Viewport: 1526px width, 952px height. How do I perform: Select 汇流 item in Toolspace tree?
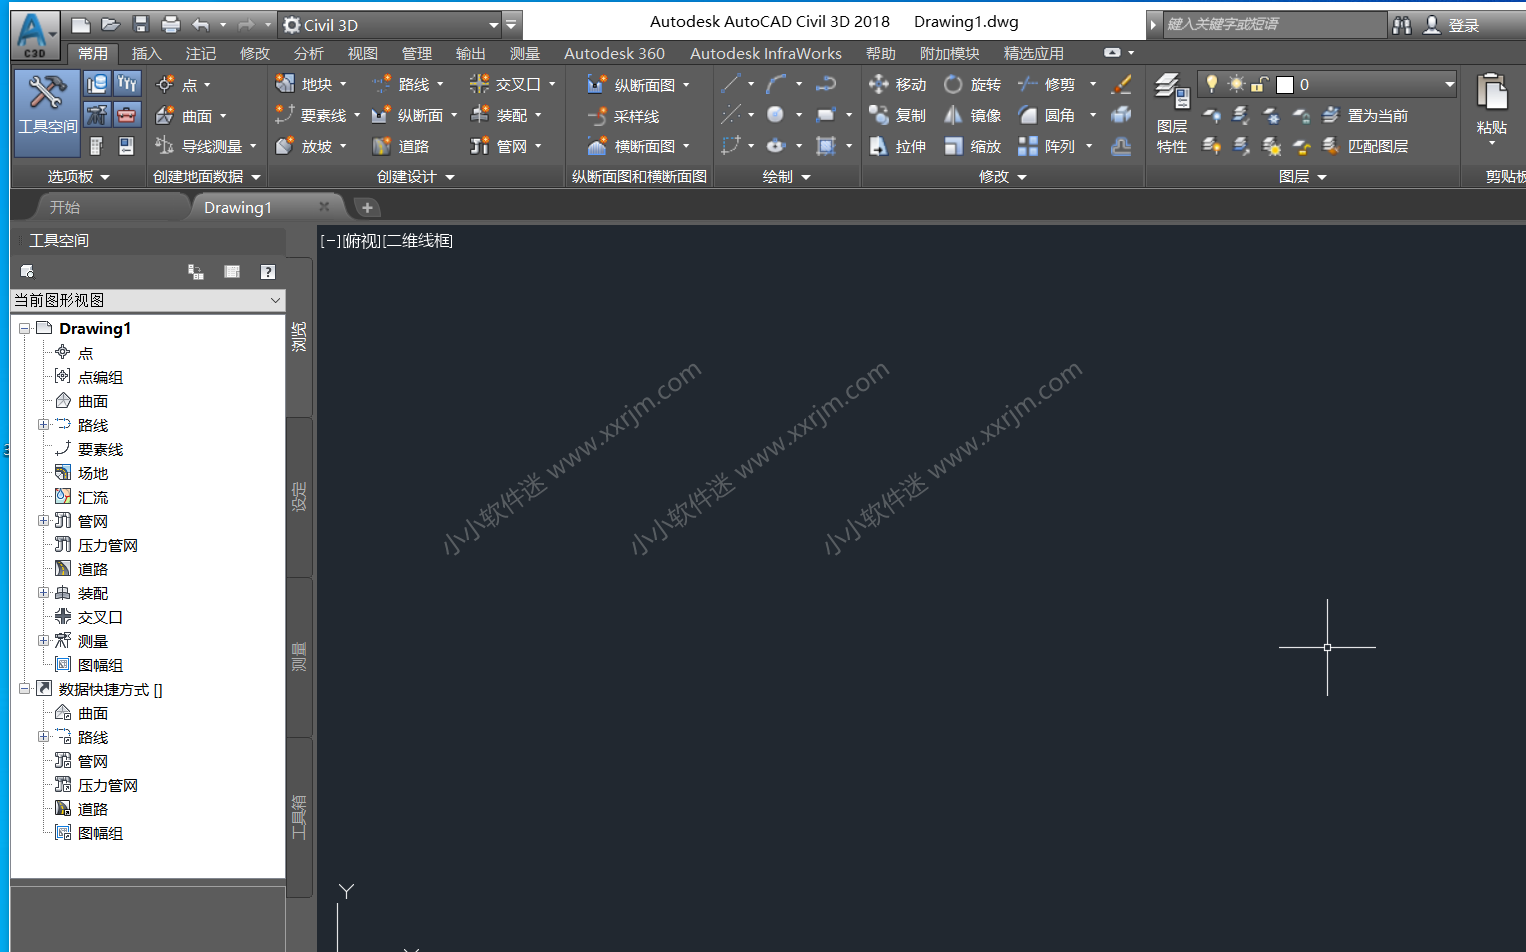[92, 497]
